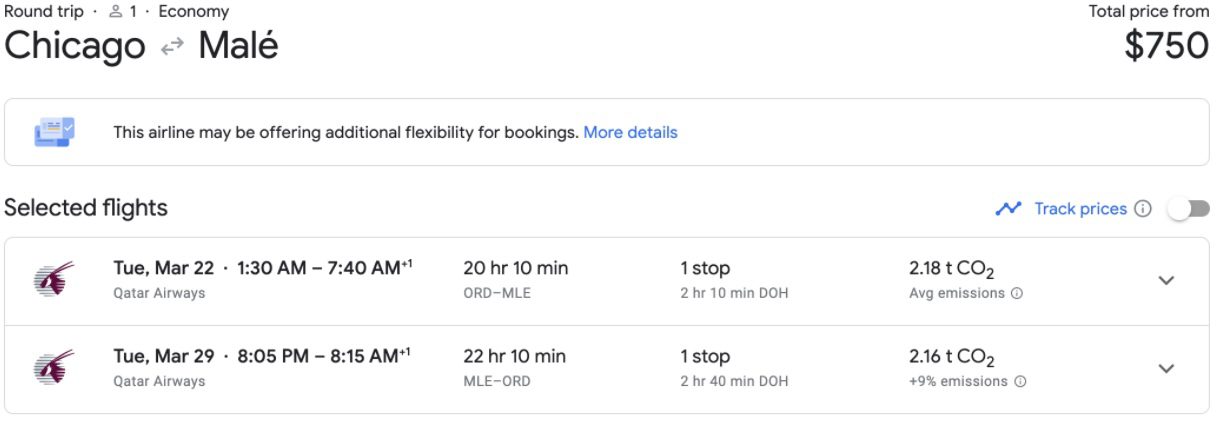Click the booking flexibility ticket icon
The height and width of the screenshot is (422, 1230).
click(x=54, y=132)
